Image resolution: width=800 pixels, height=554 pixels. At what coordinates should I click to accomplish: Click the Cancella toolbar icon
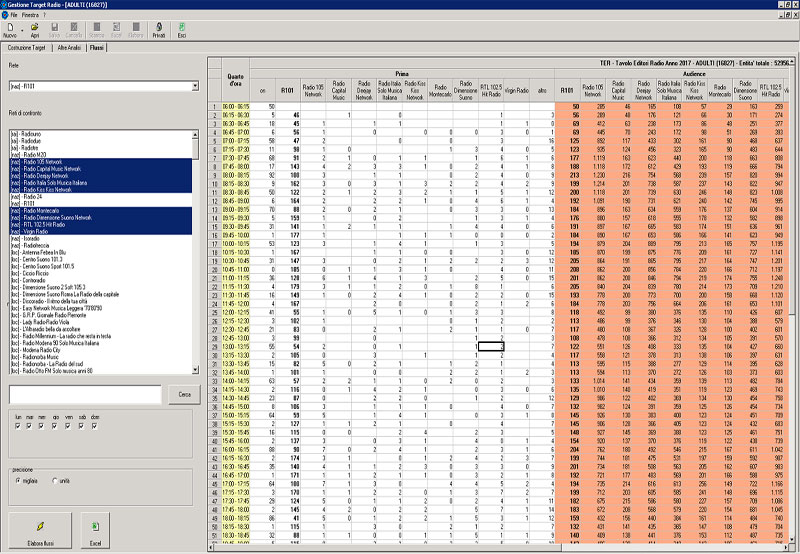pyautogui.click(x=73, y=30)
